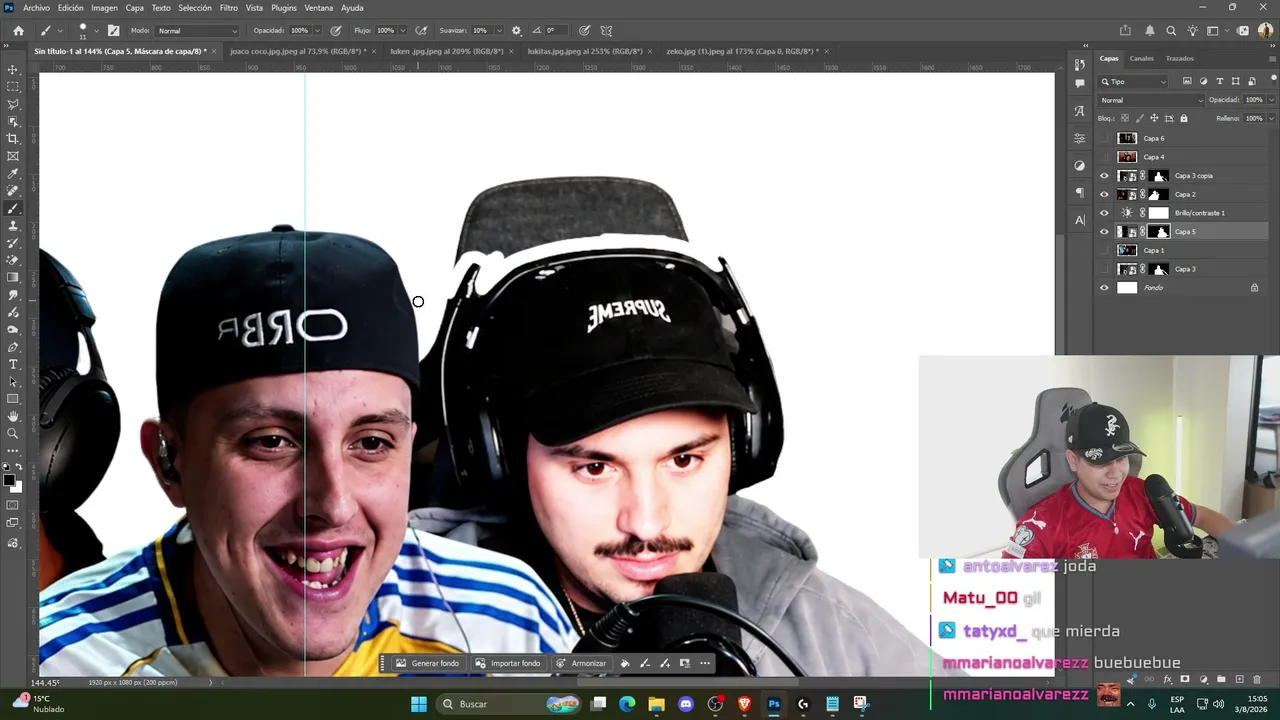Select the Horizontal Type tool
1280x720 pixels.
(13, 364)
